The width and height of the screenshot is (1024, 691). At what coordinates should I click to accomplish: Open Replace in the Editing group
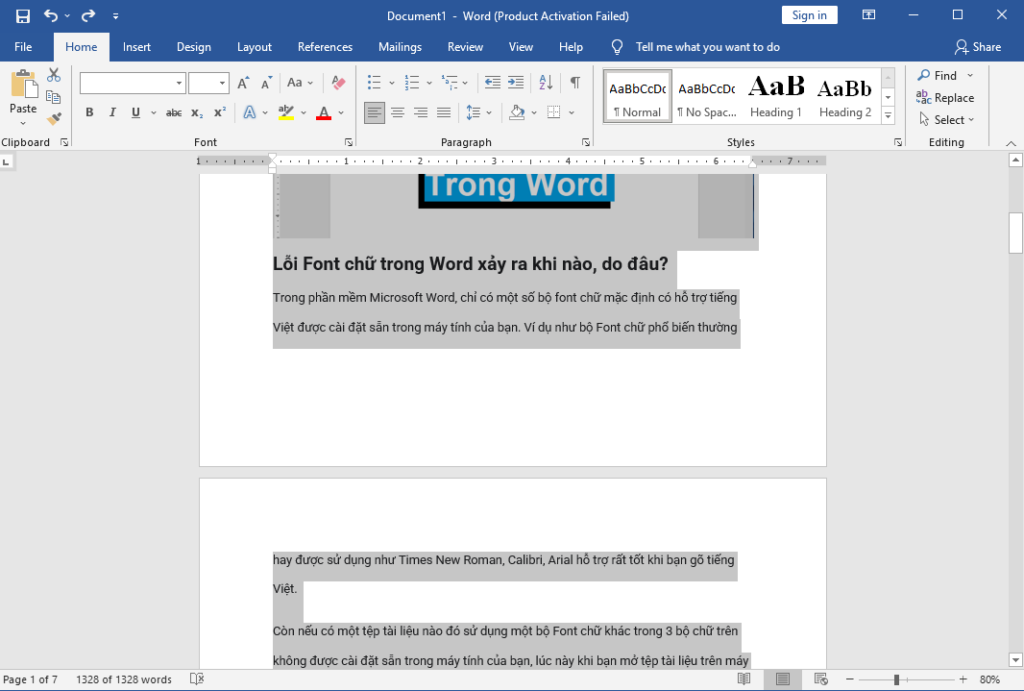tap(945, 97)
